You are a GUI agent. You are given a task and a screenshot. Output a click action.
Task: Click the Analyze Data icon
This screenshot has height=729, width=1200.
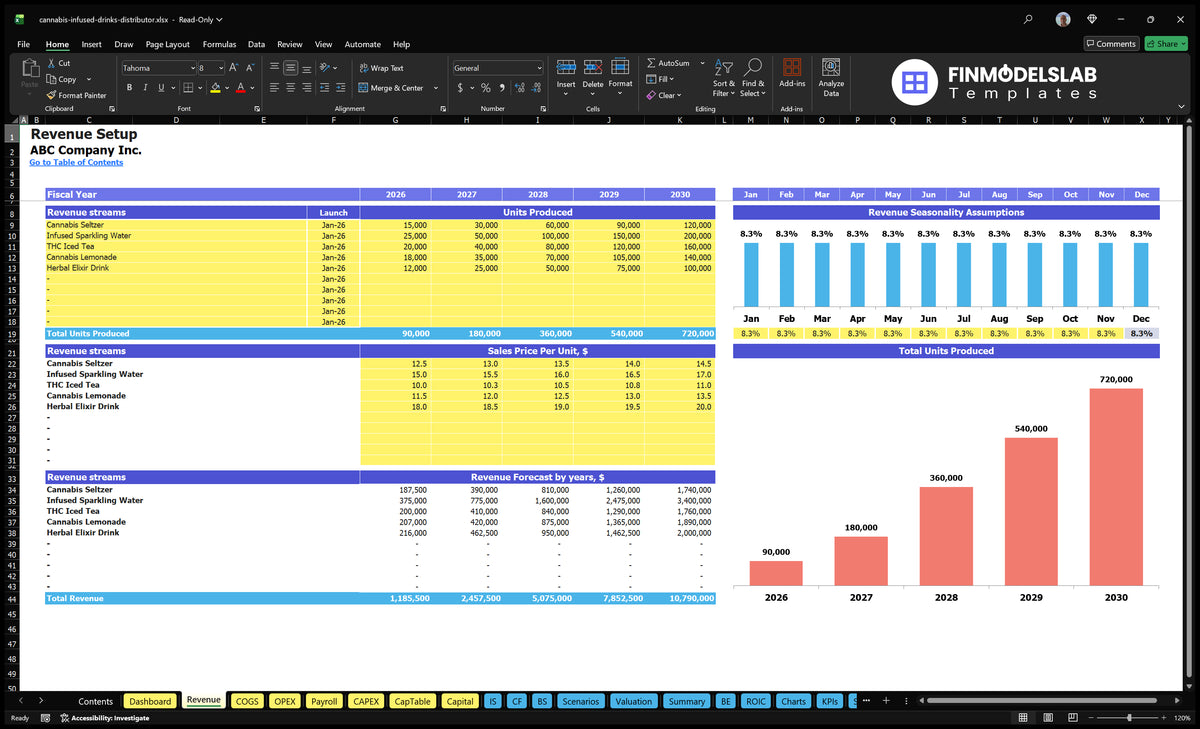pos(831,67)
